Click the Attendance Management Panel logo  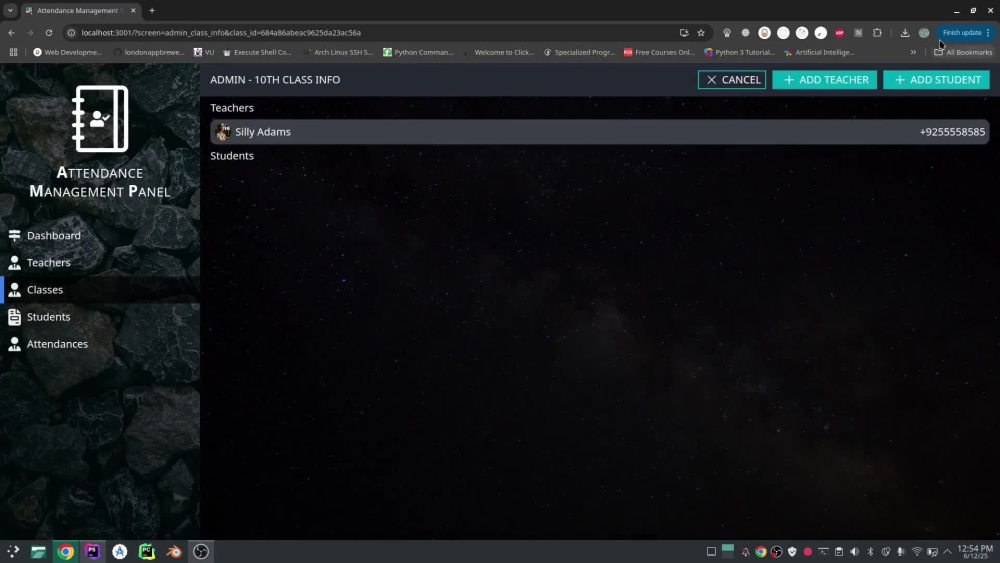coord(100,119)
